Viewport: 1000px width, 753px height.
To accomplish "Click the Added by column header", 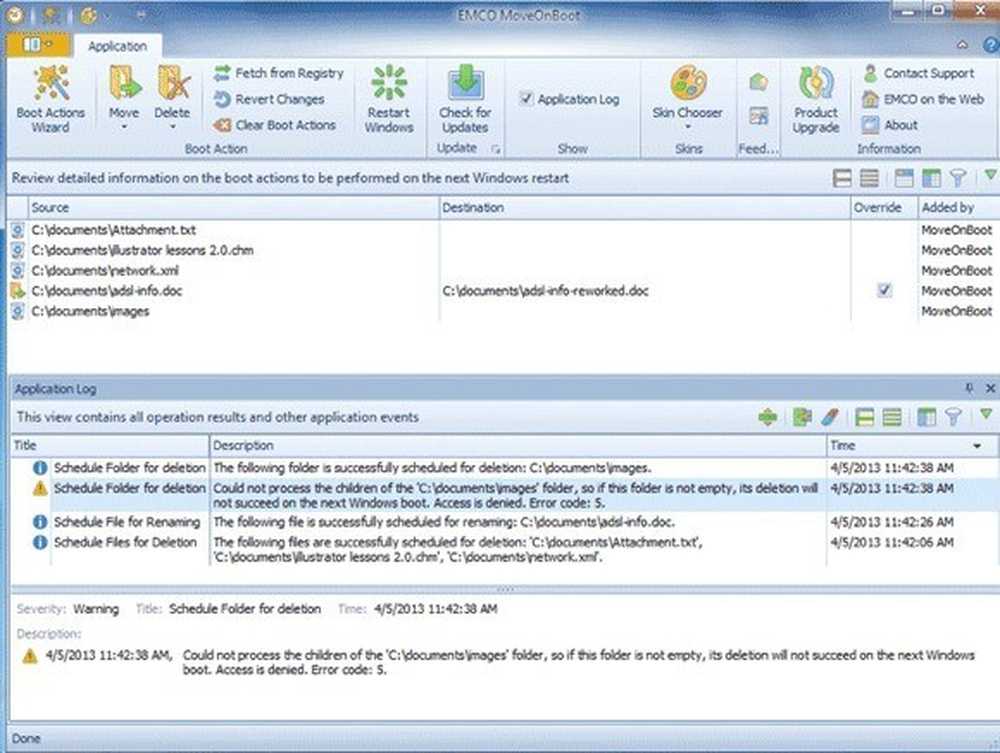I will tap(958, 208).
